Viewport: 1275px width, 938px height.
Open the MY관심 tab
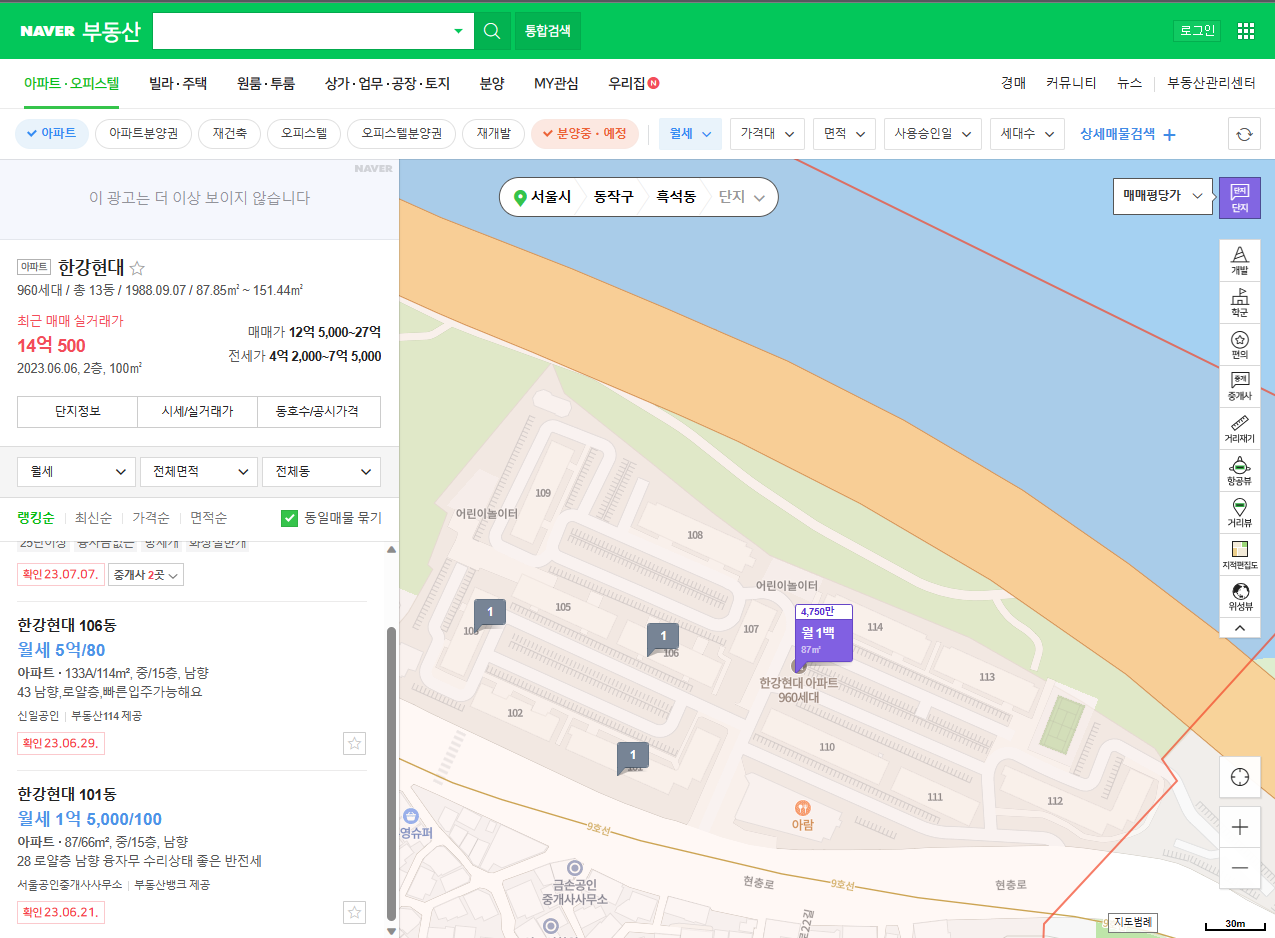point(556,84)
